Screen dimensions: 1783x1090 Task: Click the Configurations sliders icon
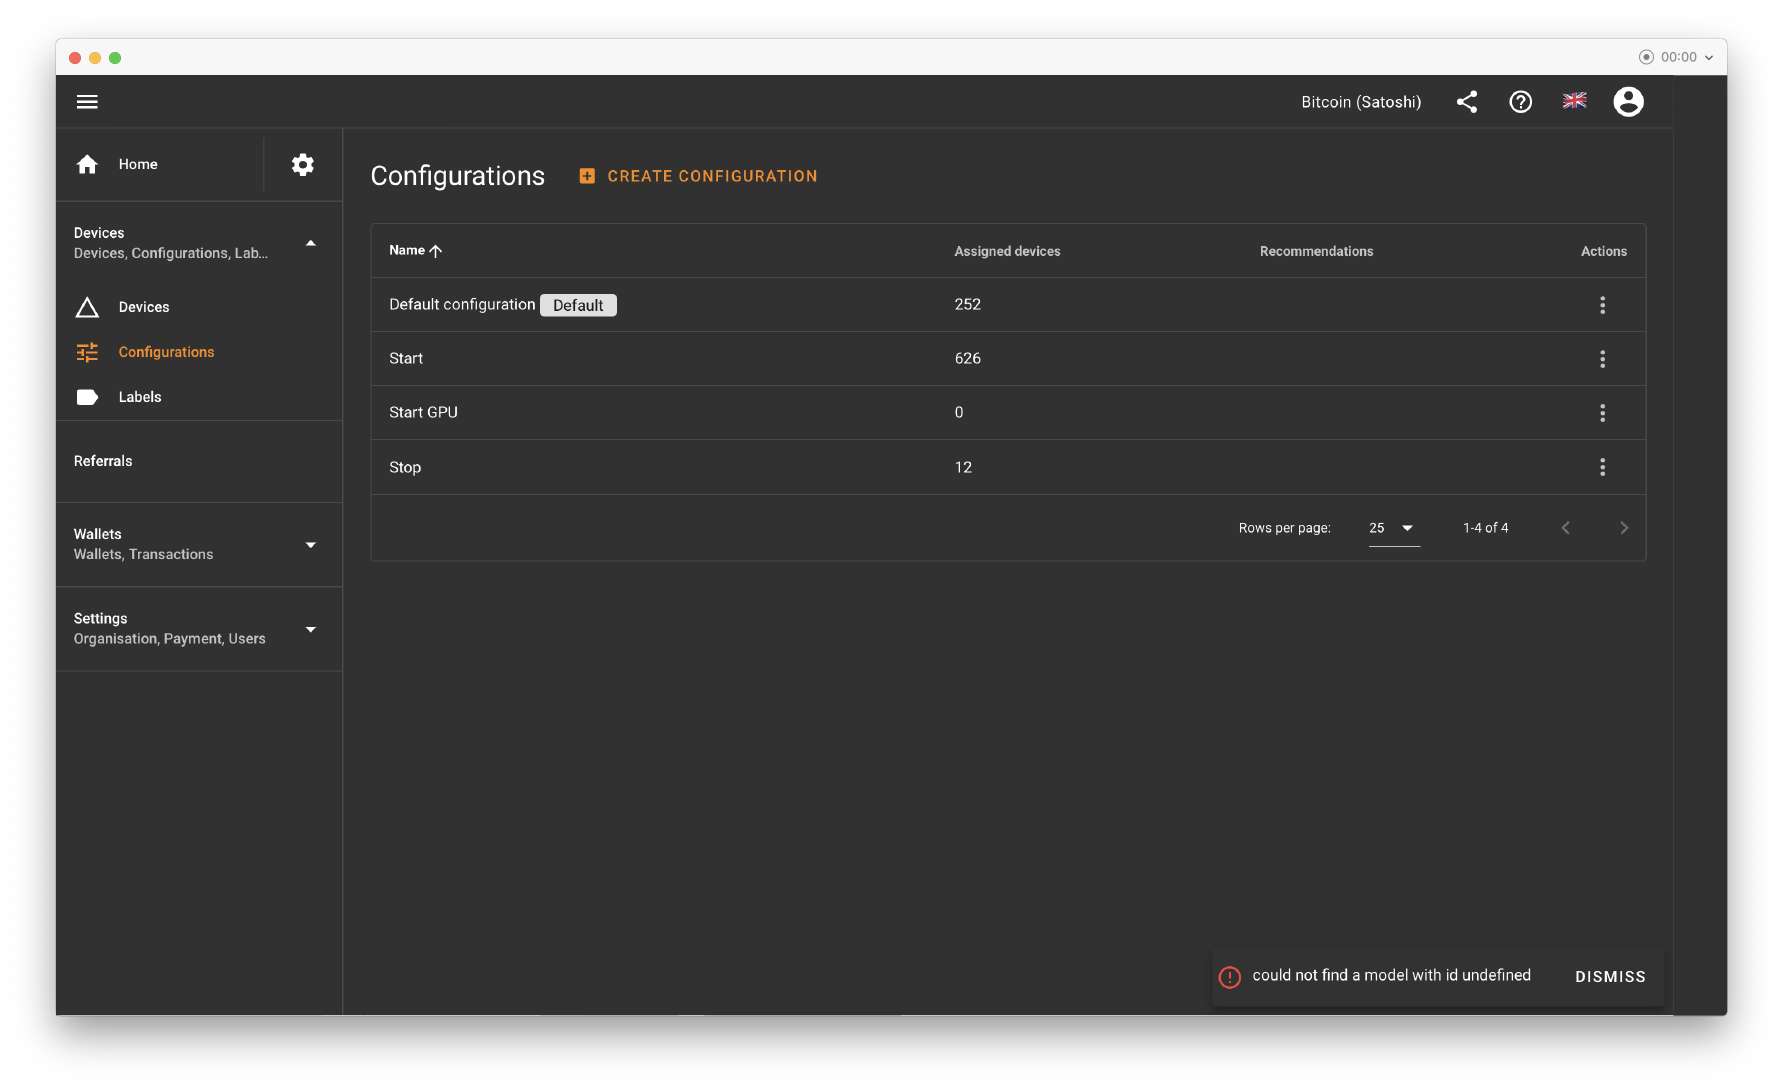click(x=87, y=352)
